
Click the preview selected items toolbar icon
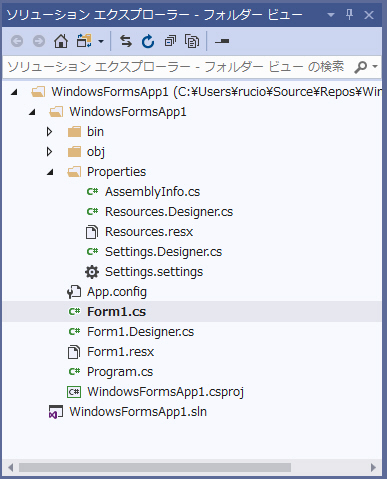click(x=222, y=41)
